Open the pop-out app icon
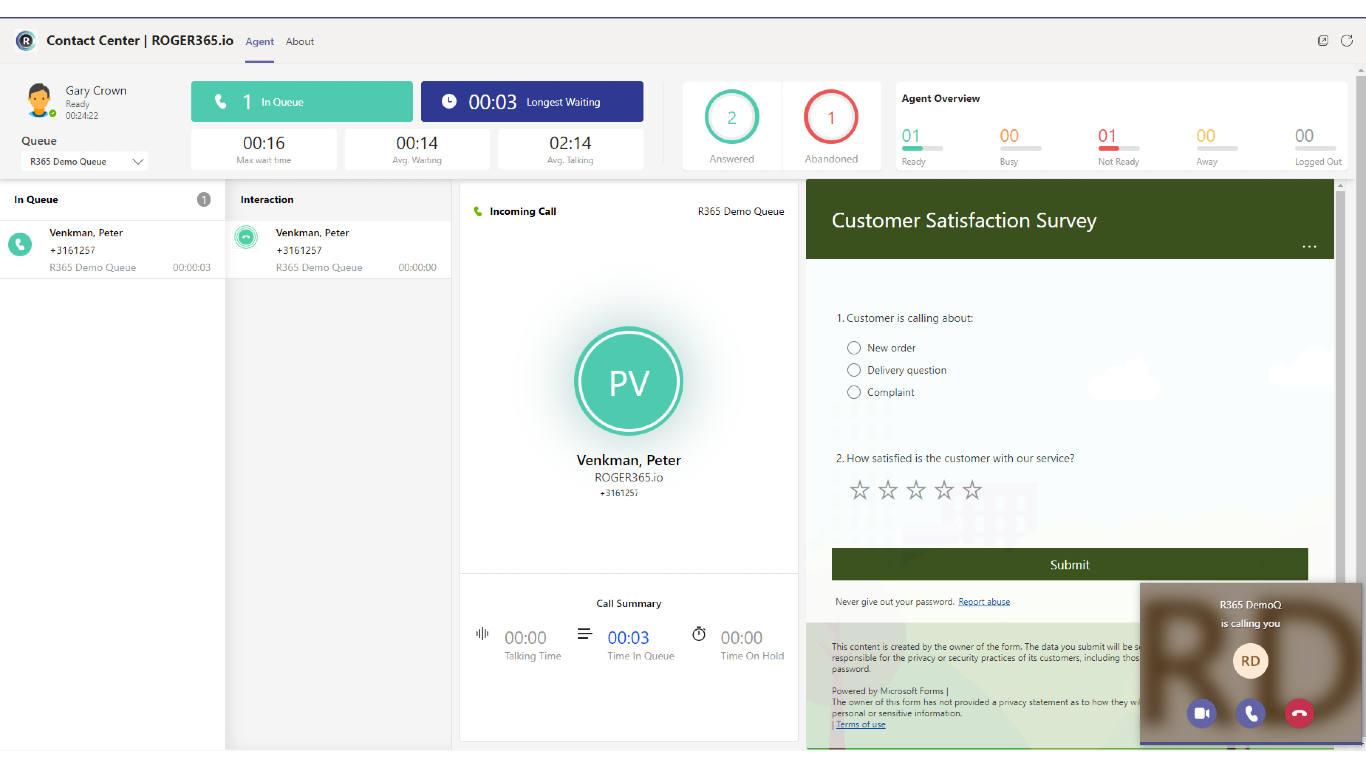The width and height of the screenshot is (1366, 768). pyautogui.click(x=1323, y=41)
